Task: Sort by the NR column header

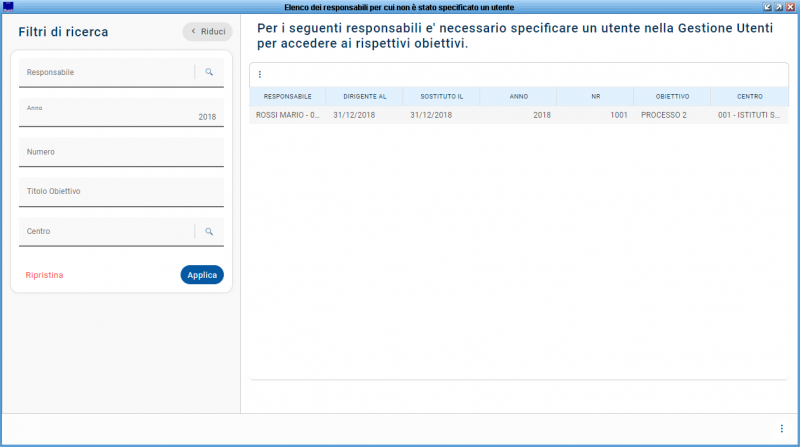Action: coord(595,96)
